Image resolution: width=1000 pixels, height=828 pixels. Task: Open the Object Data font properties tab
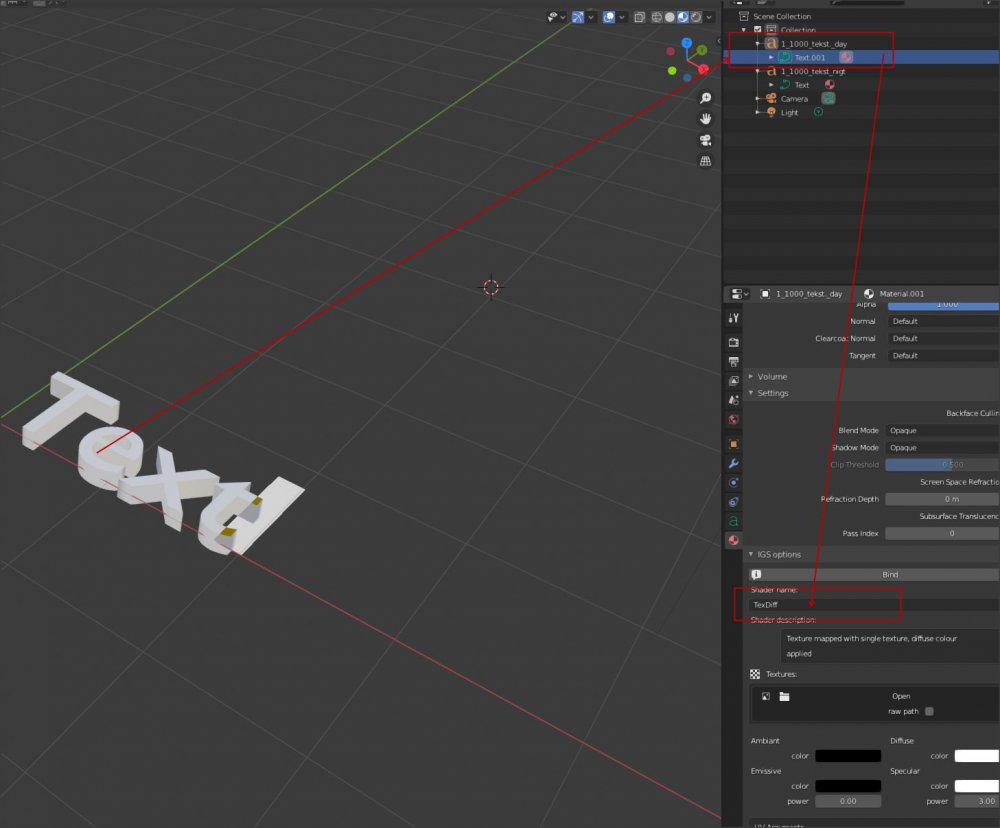pyautogui.click(x=734, y=521)
